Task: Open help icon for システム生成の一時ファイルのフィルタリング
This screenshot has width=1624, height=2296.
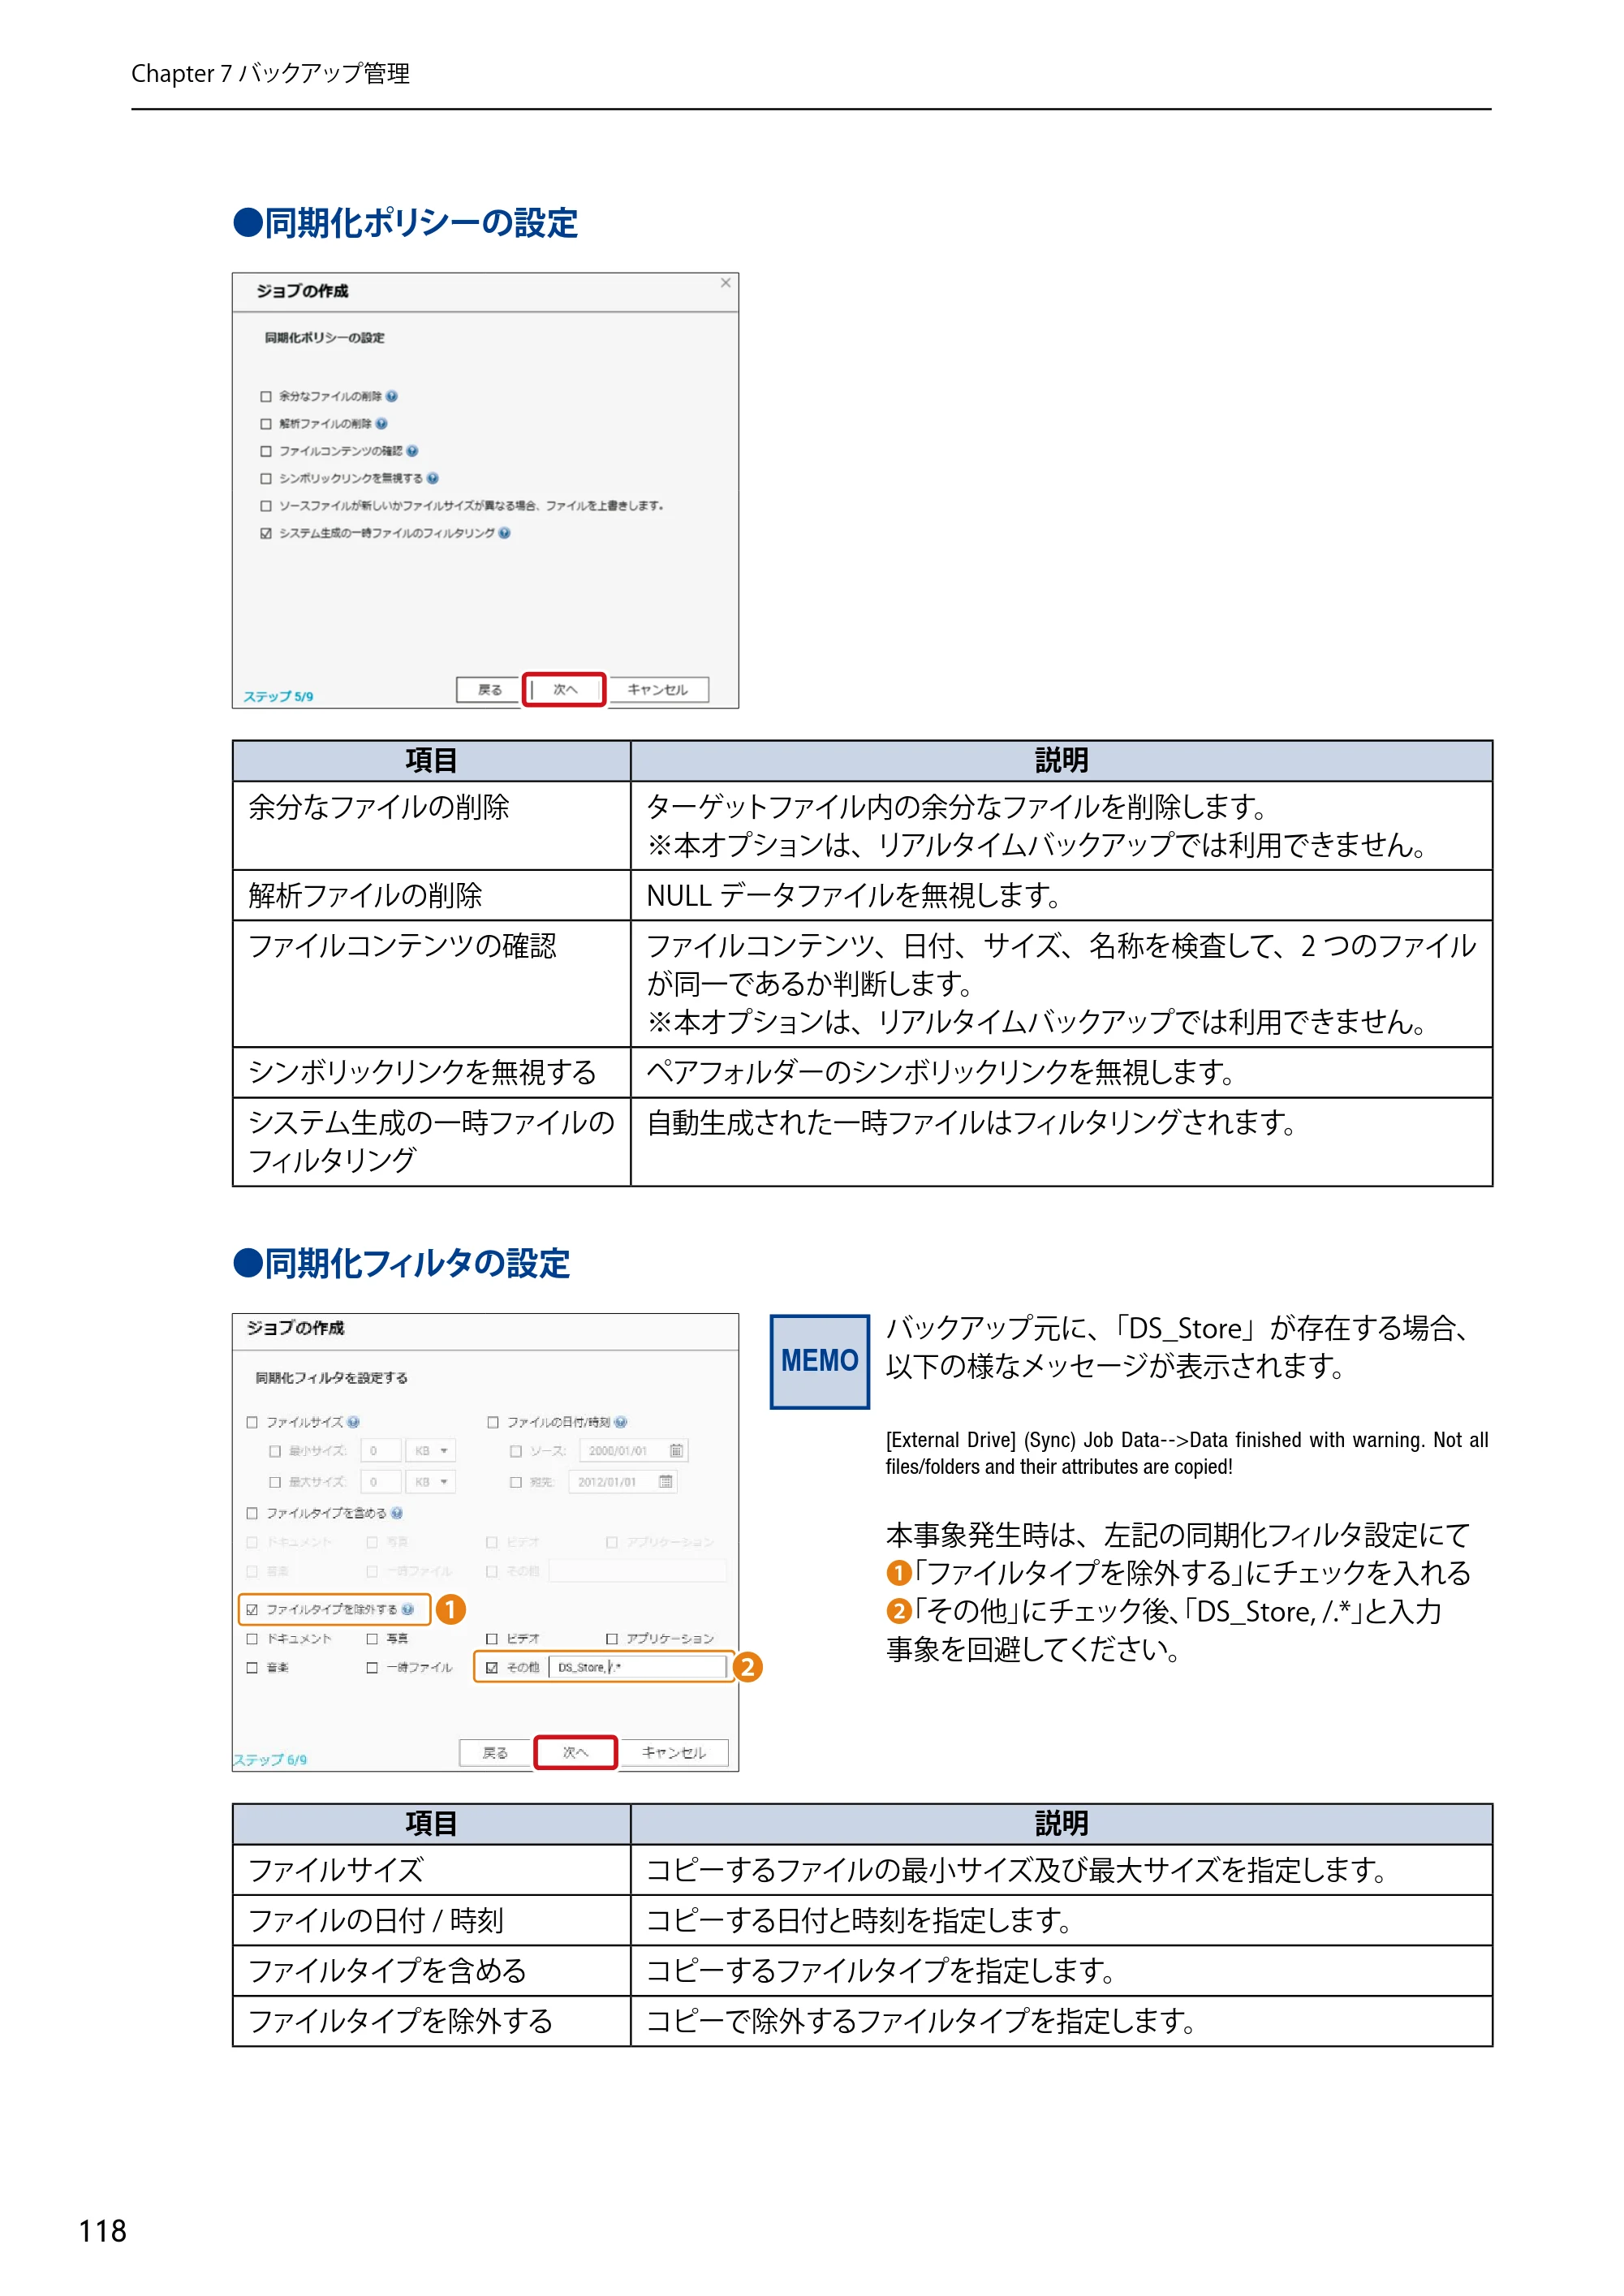Action: point(505,533)
